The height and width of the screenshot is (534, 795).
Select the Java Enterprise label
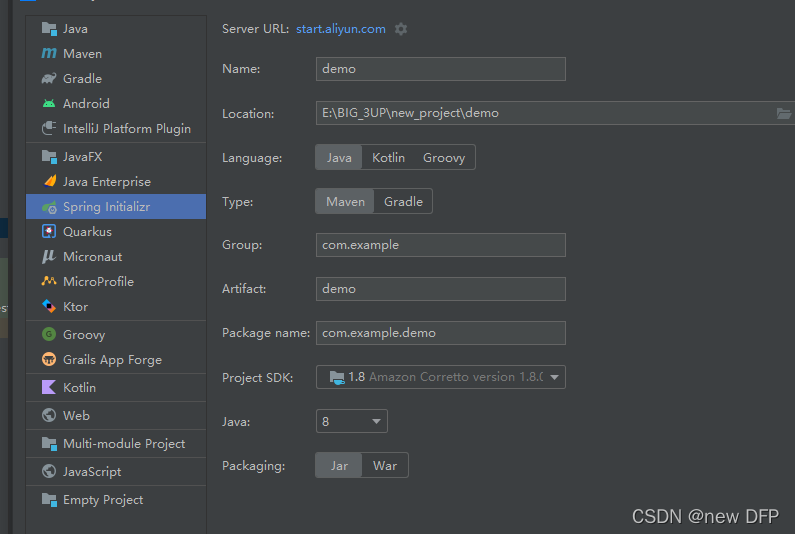coord(107,182)
